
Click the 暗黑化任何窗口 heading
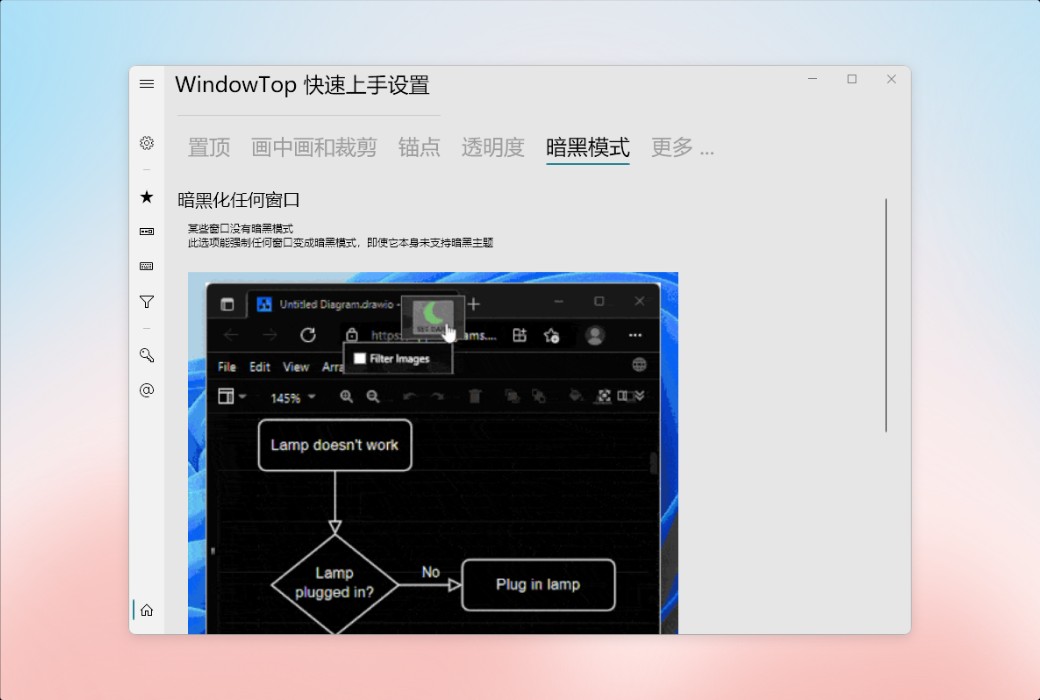239,200
